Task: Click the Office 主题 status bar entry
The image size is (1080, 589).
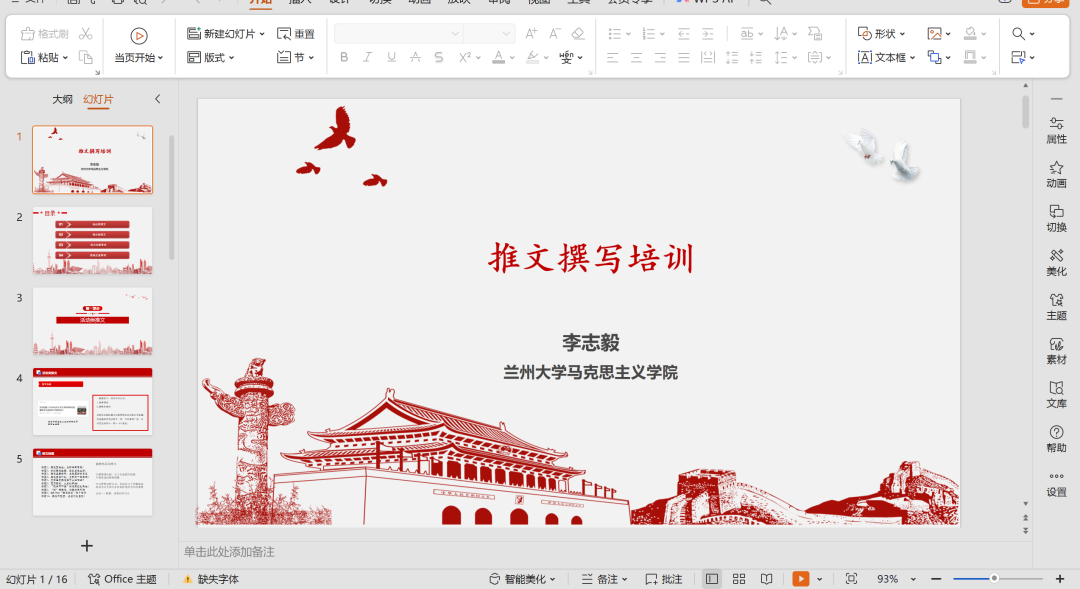Action: [123, 579]
